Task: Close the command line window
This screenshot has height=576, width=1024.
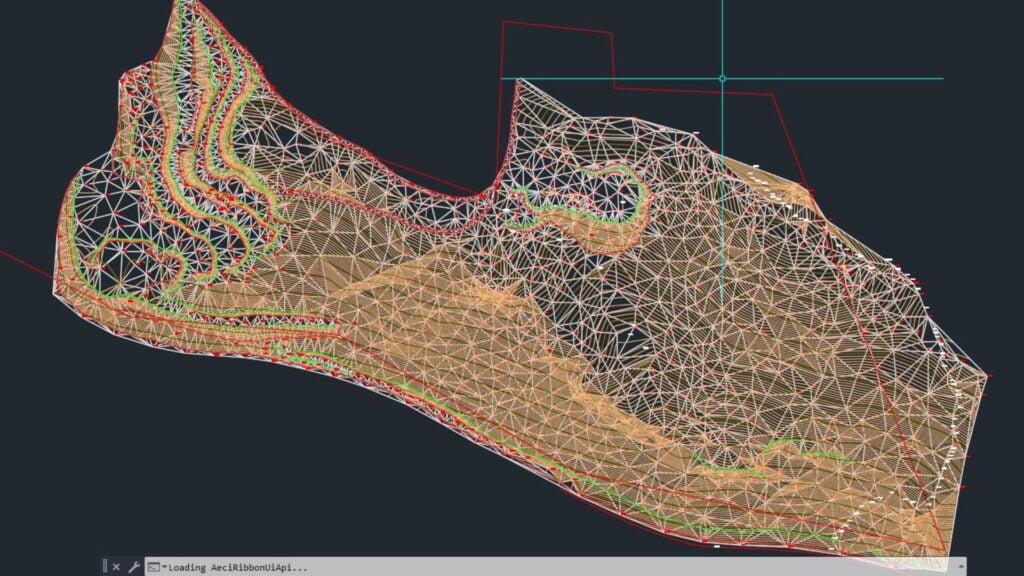Action: point(116,567)
